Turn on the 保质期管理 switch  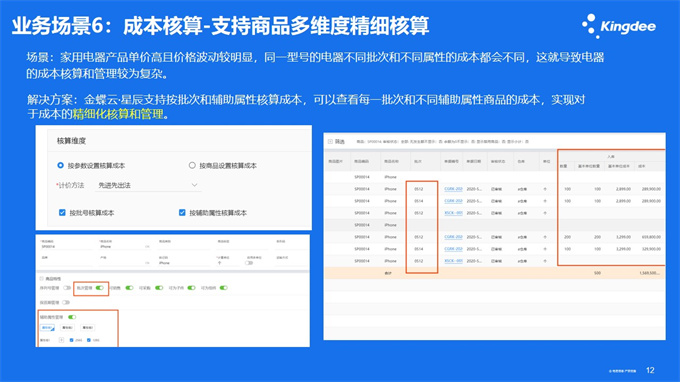(x=65, y=302)
